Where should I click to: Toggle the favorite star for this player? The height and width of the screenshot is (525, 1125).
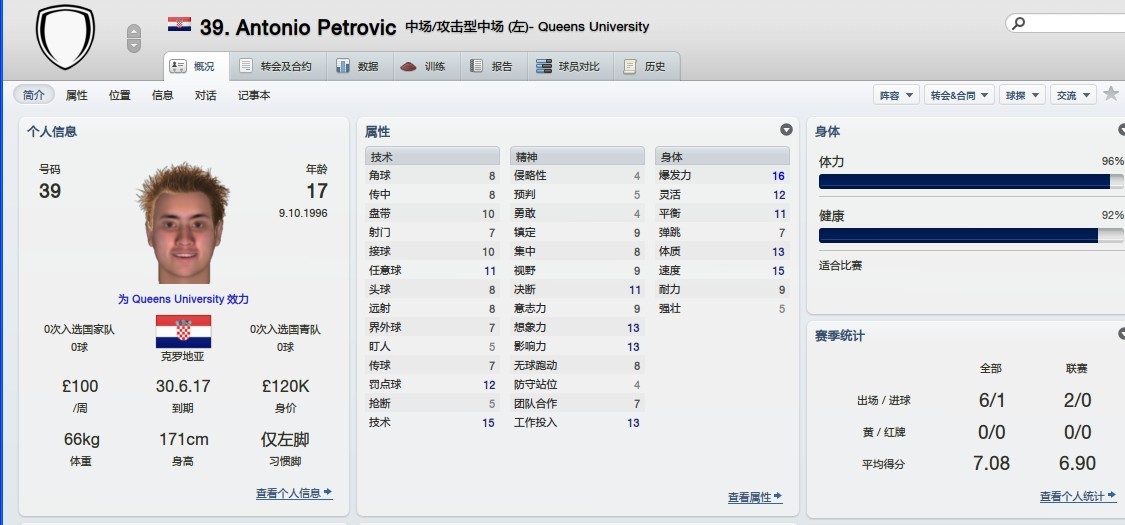tap(1110, 94)
